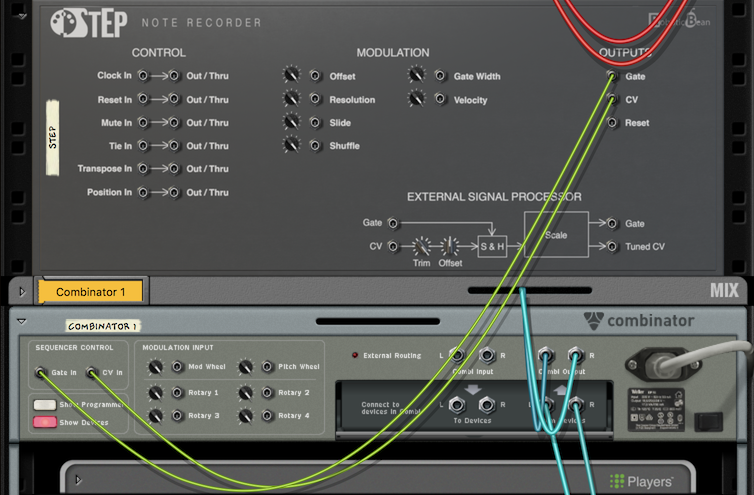The height and width of the screenshot is (495, 754).
Task: Collapse the Step Note Recorder device
Action: pyautogui.click(x=22, y=16)
